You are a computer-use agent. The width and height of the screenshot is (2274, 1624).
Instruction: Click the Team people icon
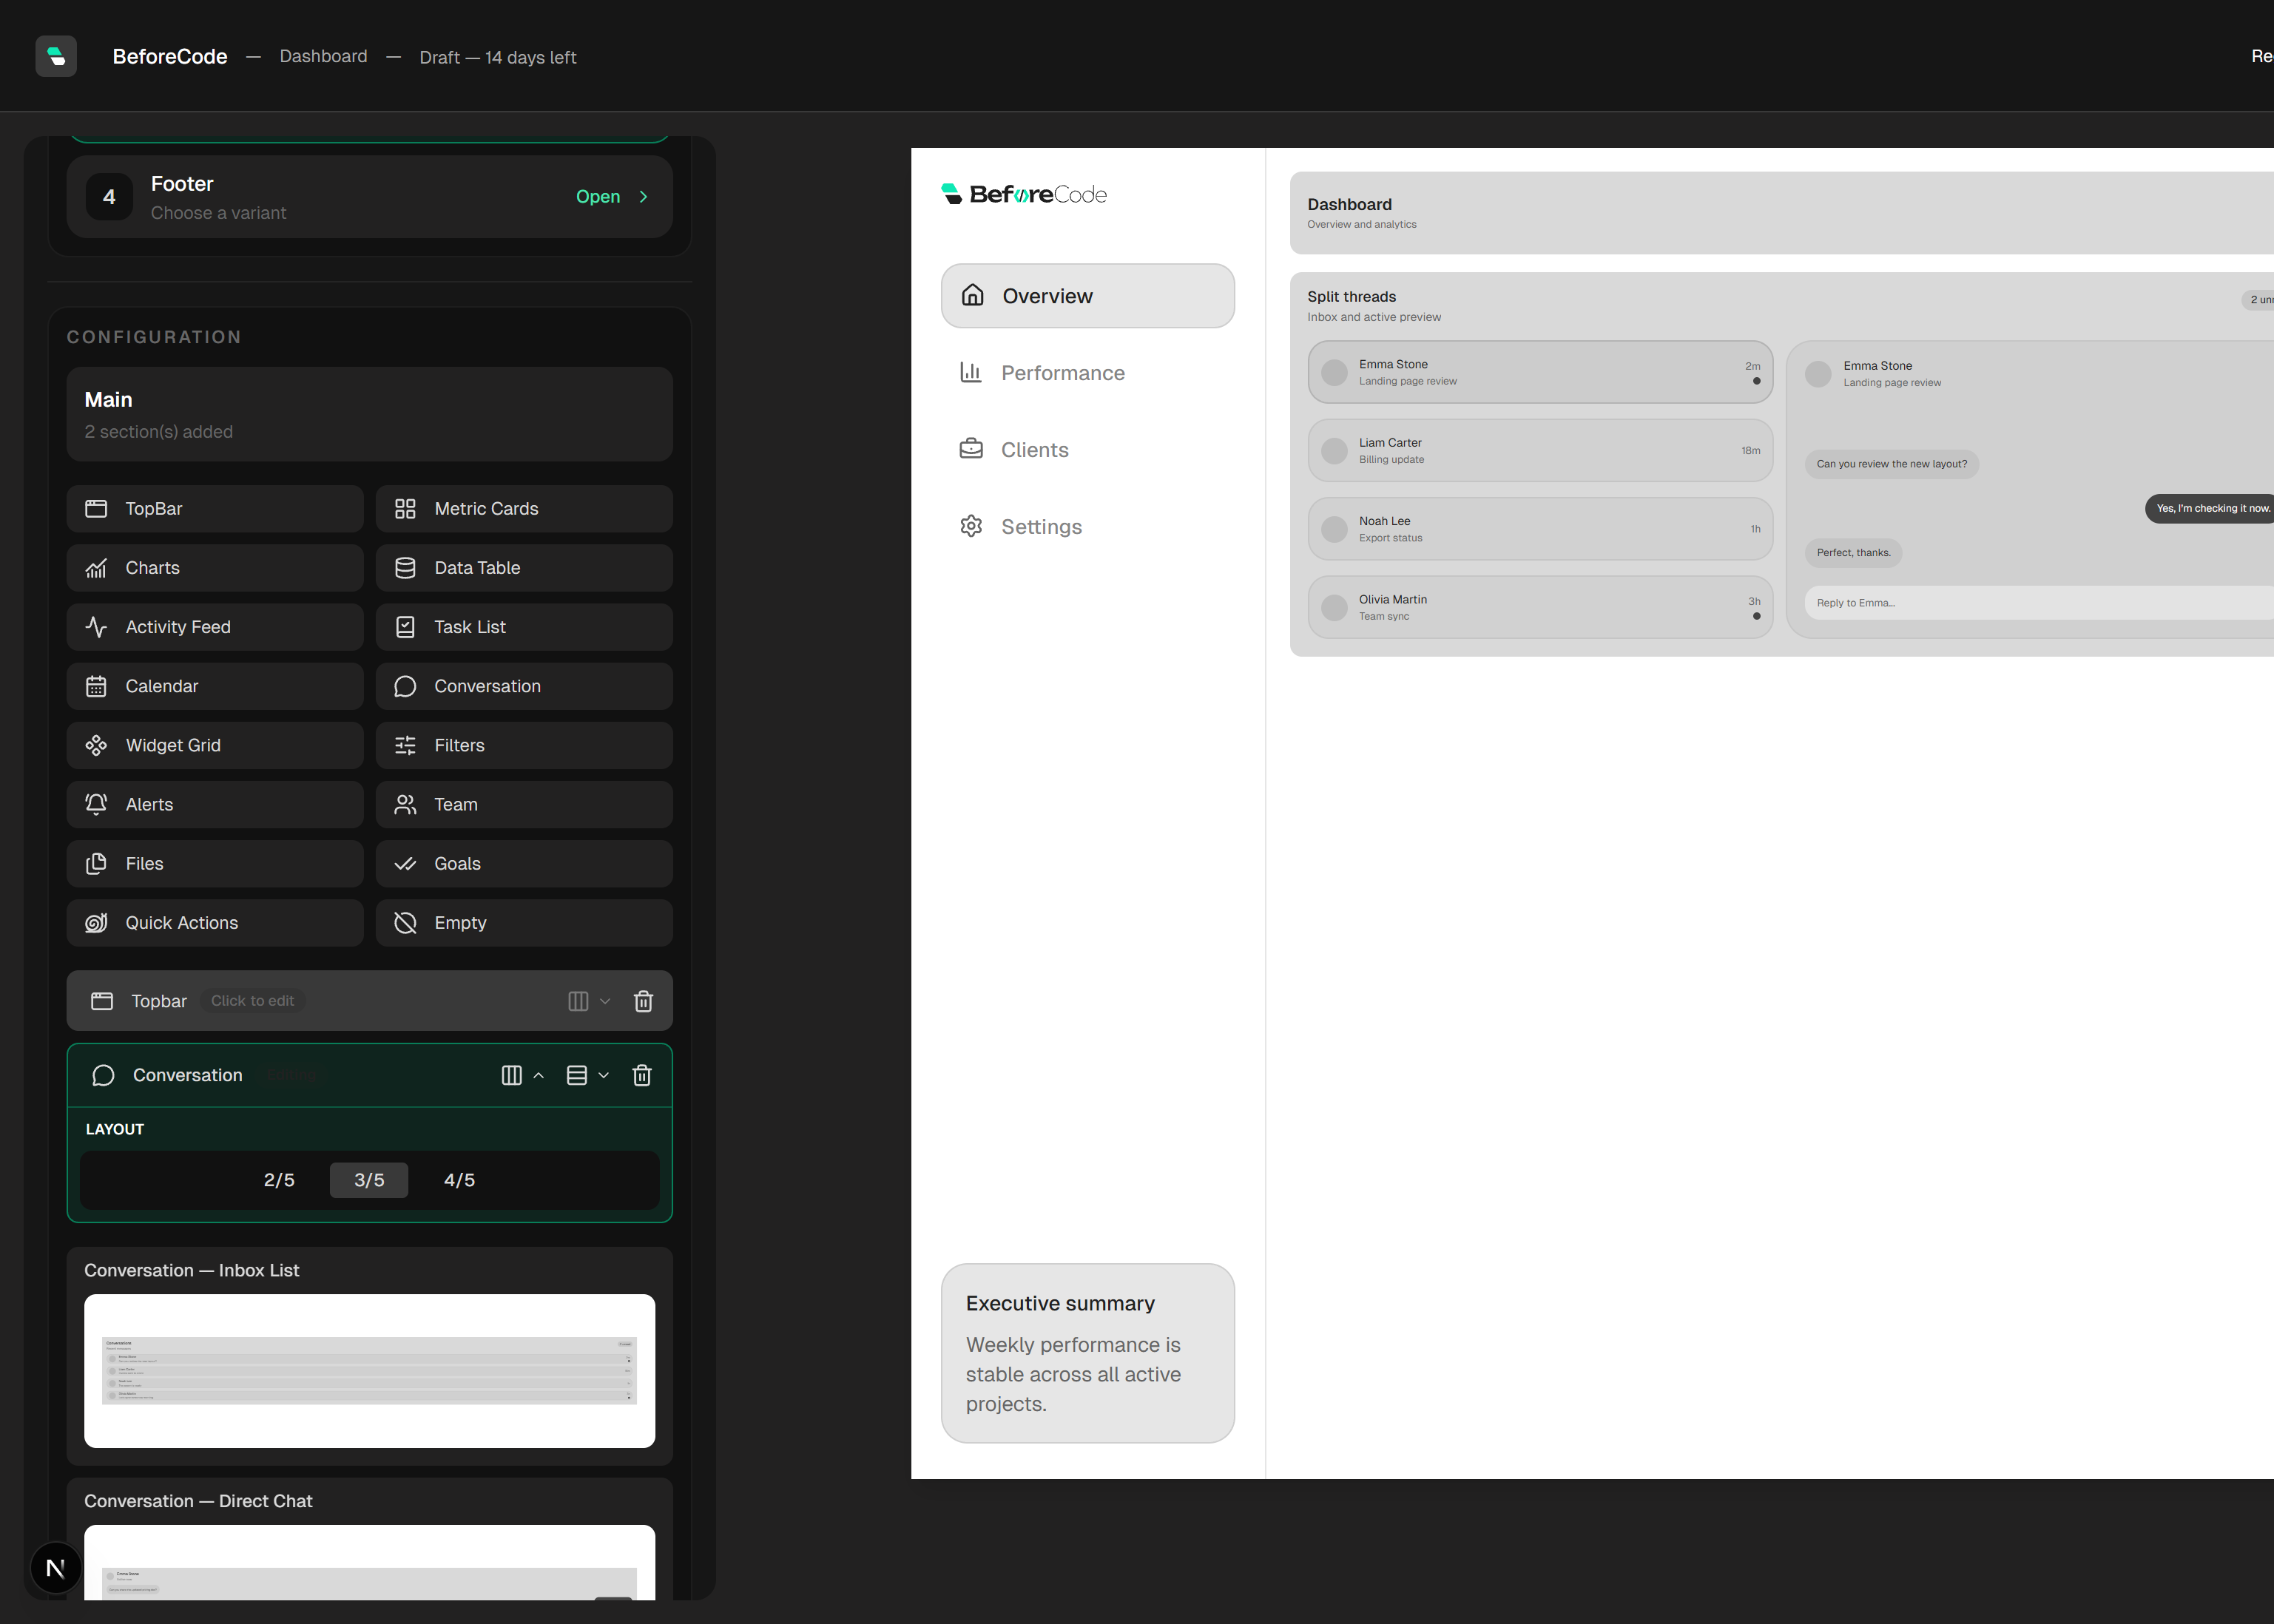pos(405,804)
